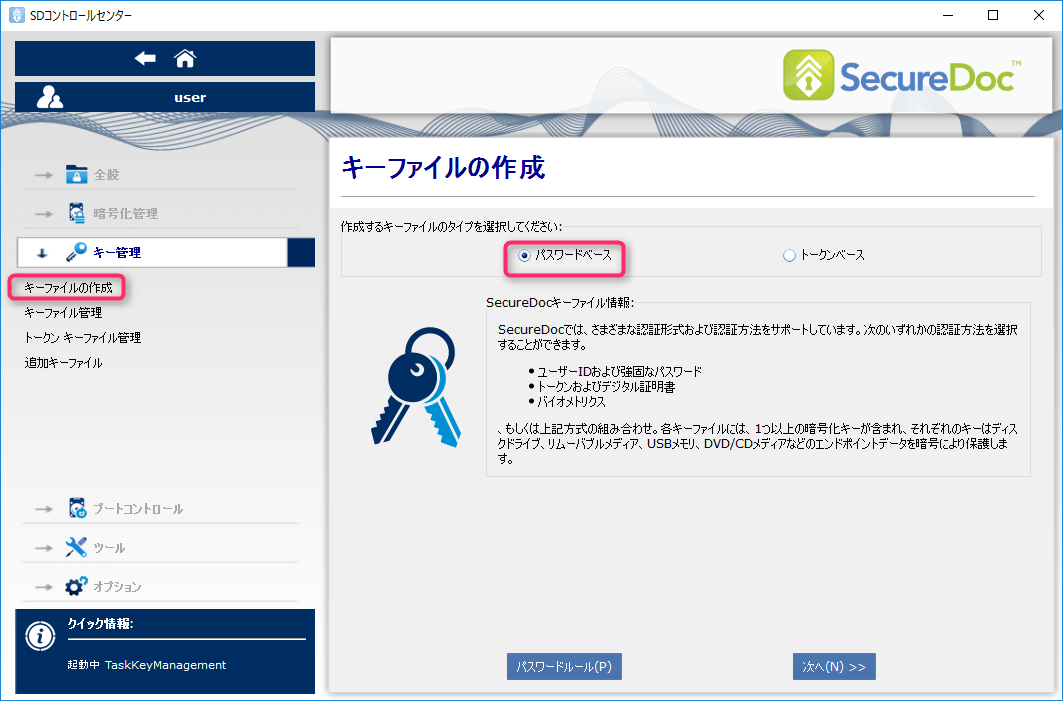The height and width of the screenshot is (701, 1063).
Task: Click the パスワードルール(P) button
Action: [564, 667]
